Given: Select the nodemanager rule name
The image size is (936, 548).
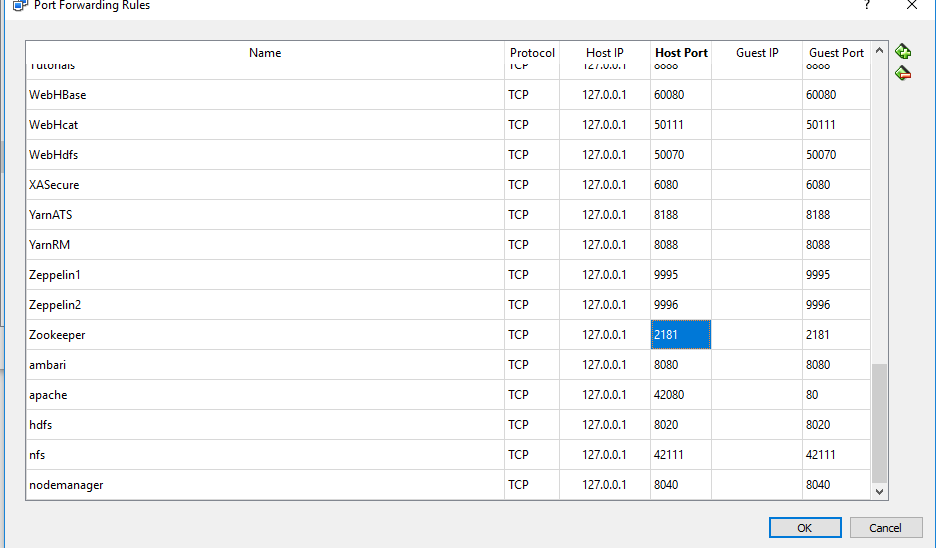Looking at the screenshot, I should point(66,485).
